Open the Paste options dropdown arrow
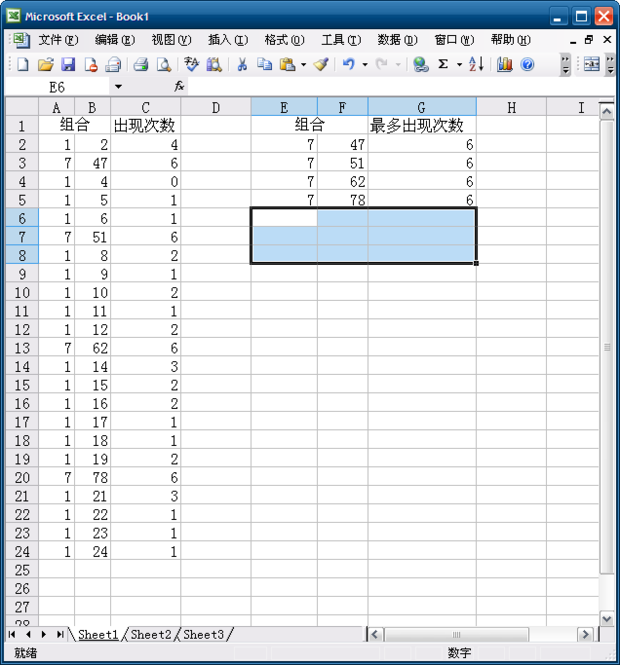Viewport: 620px width, 665px height. (303, 64)
